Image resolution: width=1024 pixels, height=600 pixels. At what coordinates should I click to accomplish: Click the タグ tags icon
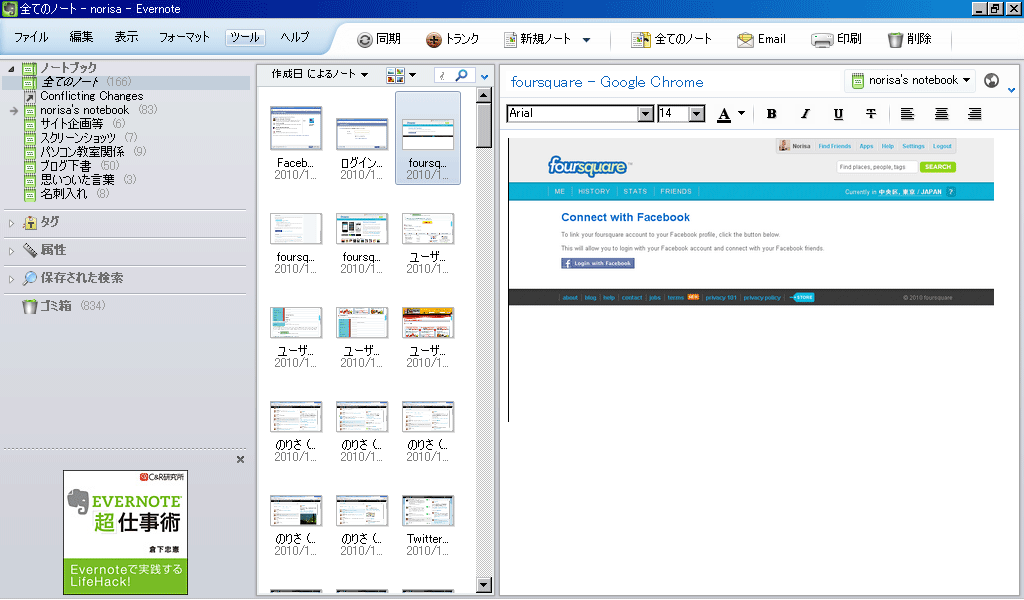click(x=30, y=223)
